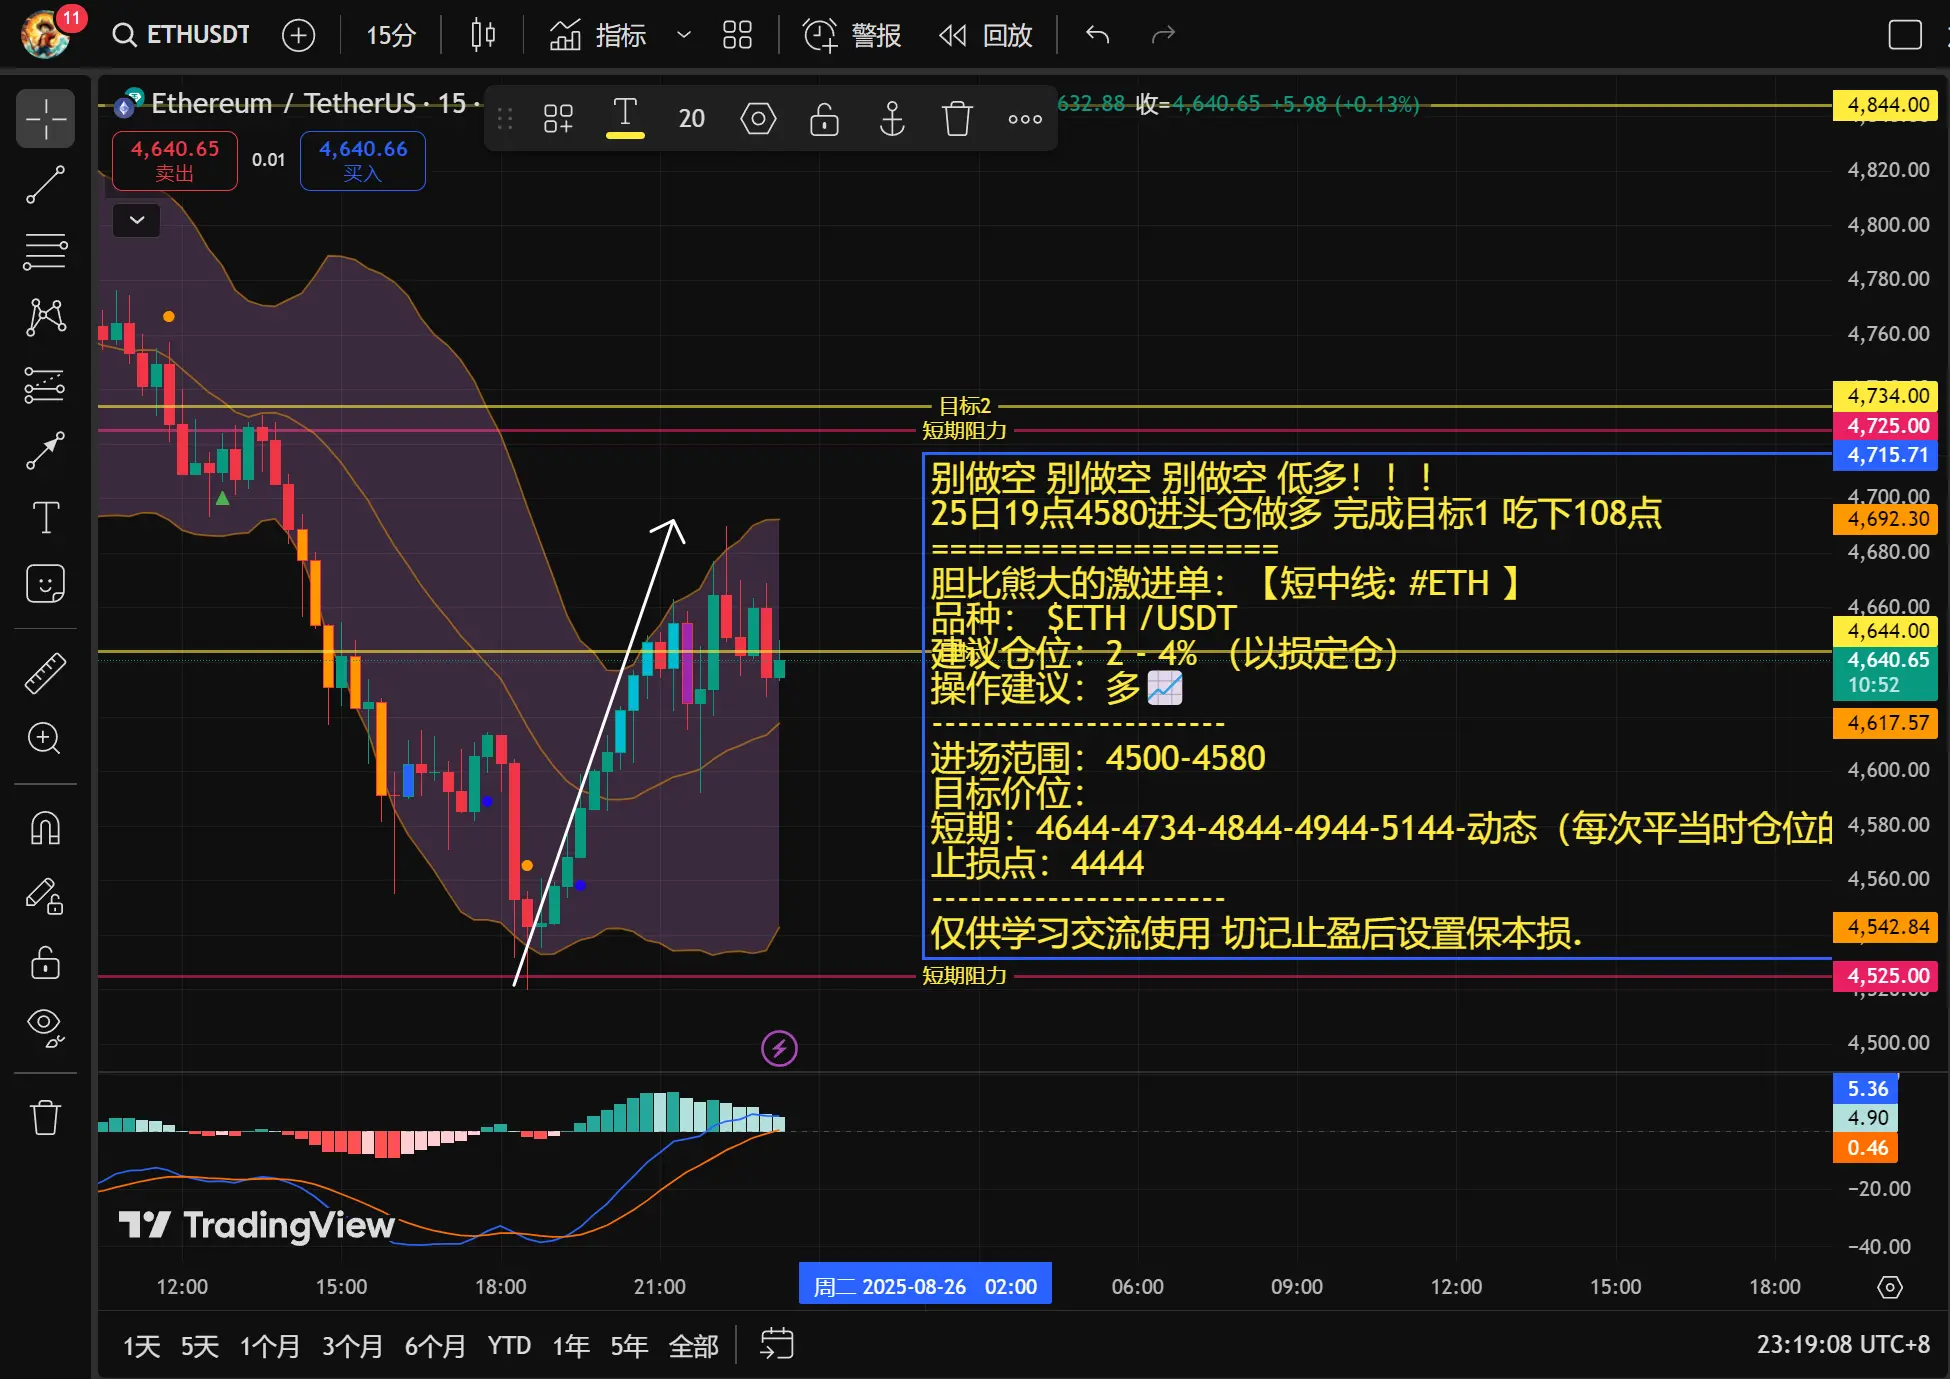Click the purple lightning event marker
Image resolution: width=1950 pixels, height=1379 pixels.
pos(779,1049)
